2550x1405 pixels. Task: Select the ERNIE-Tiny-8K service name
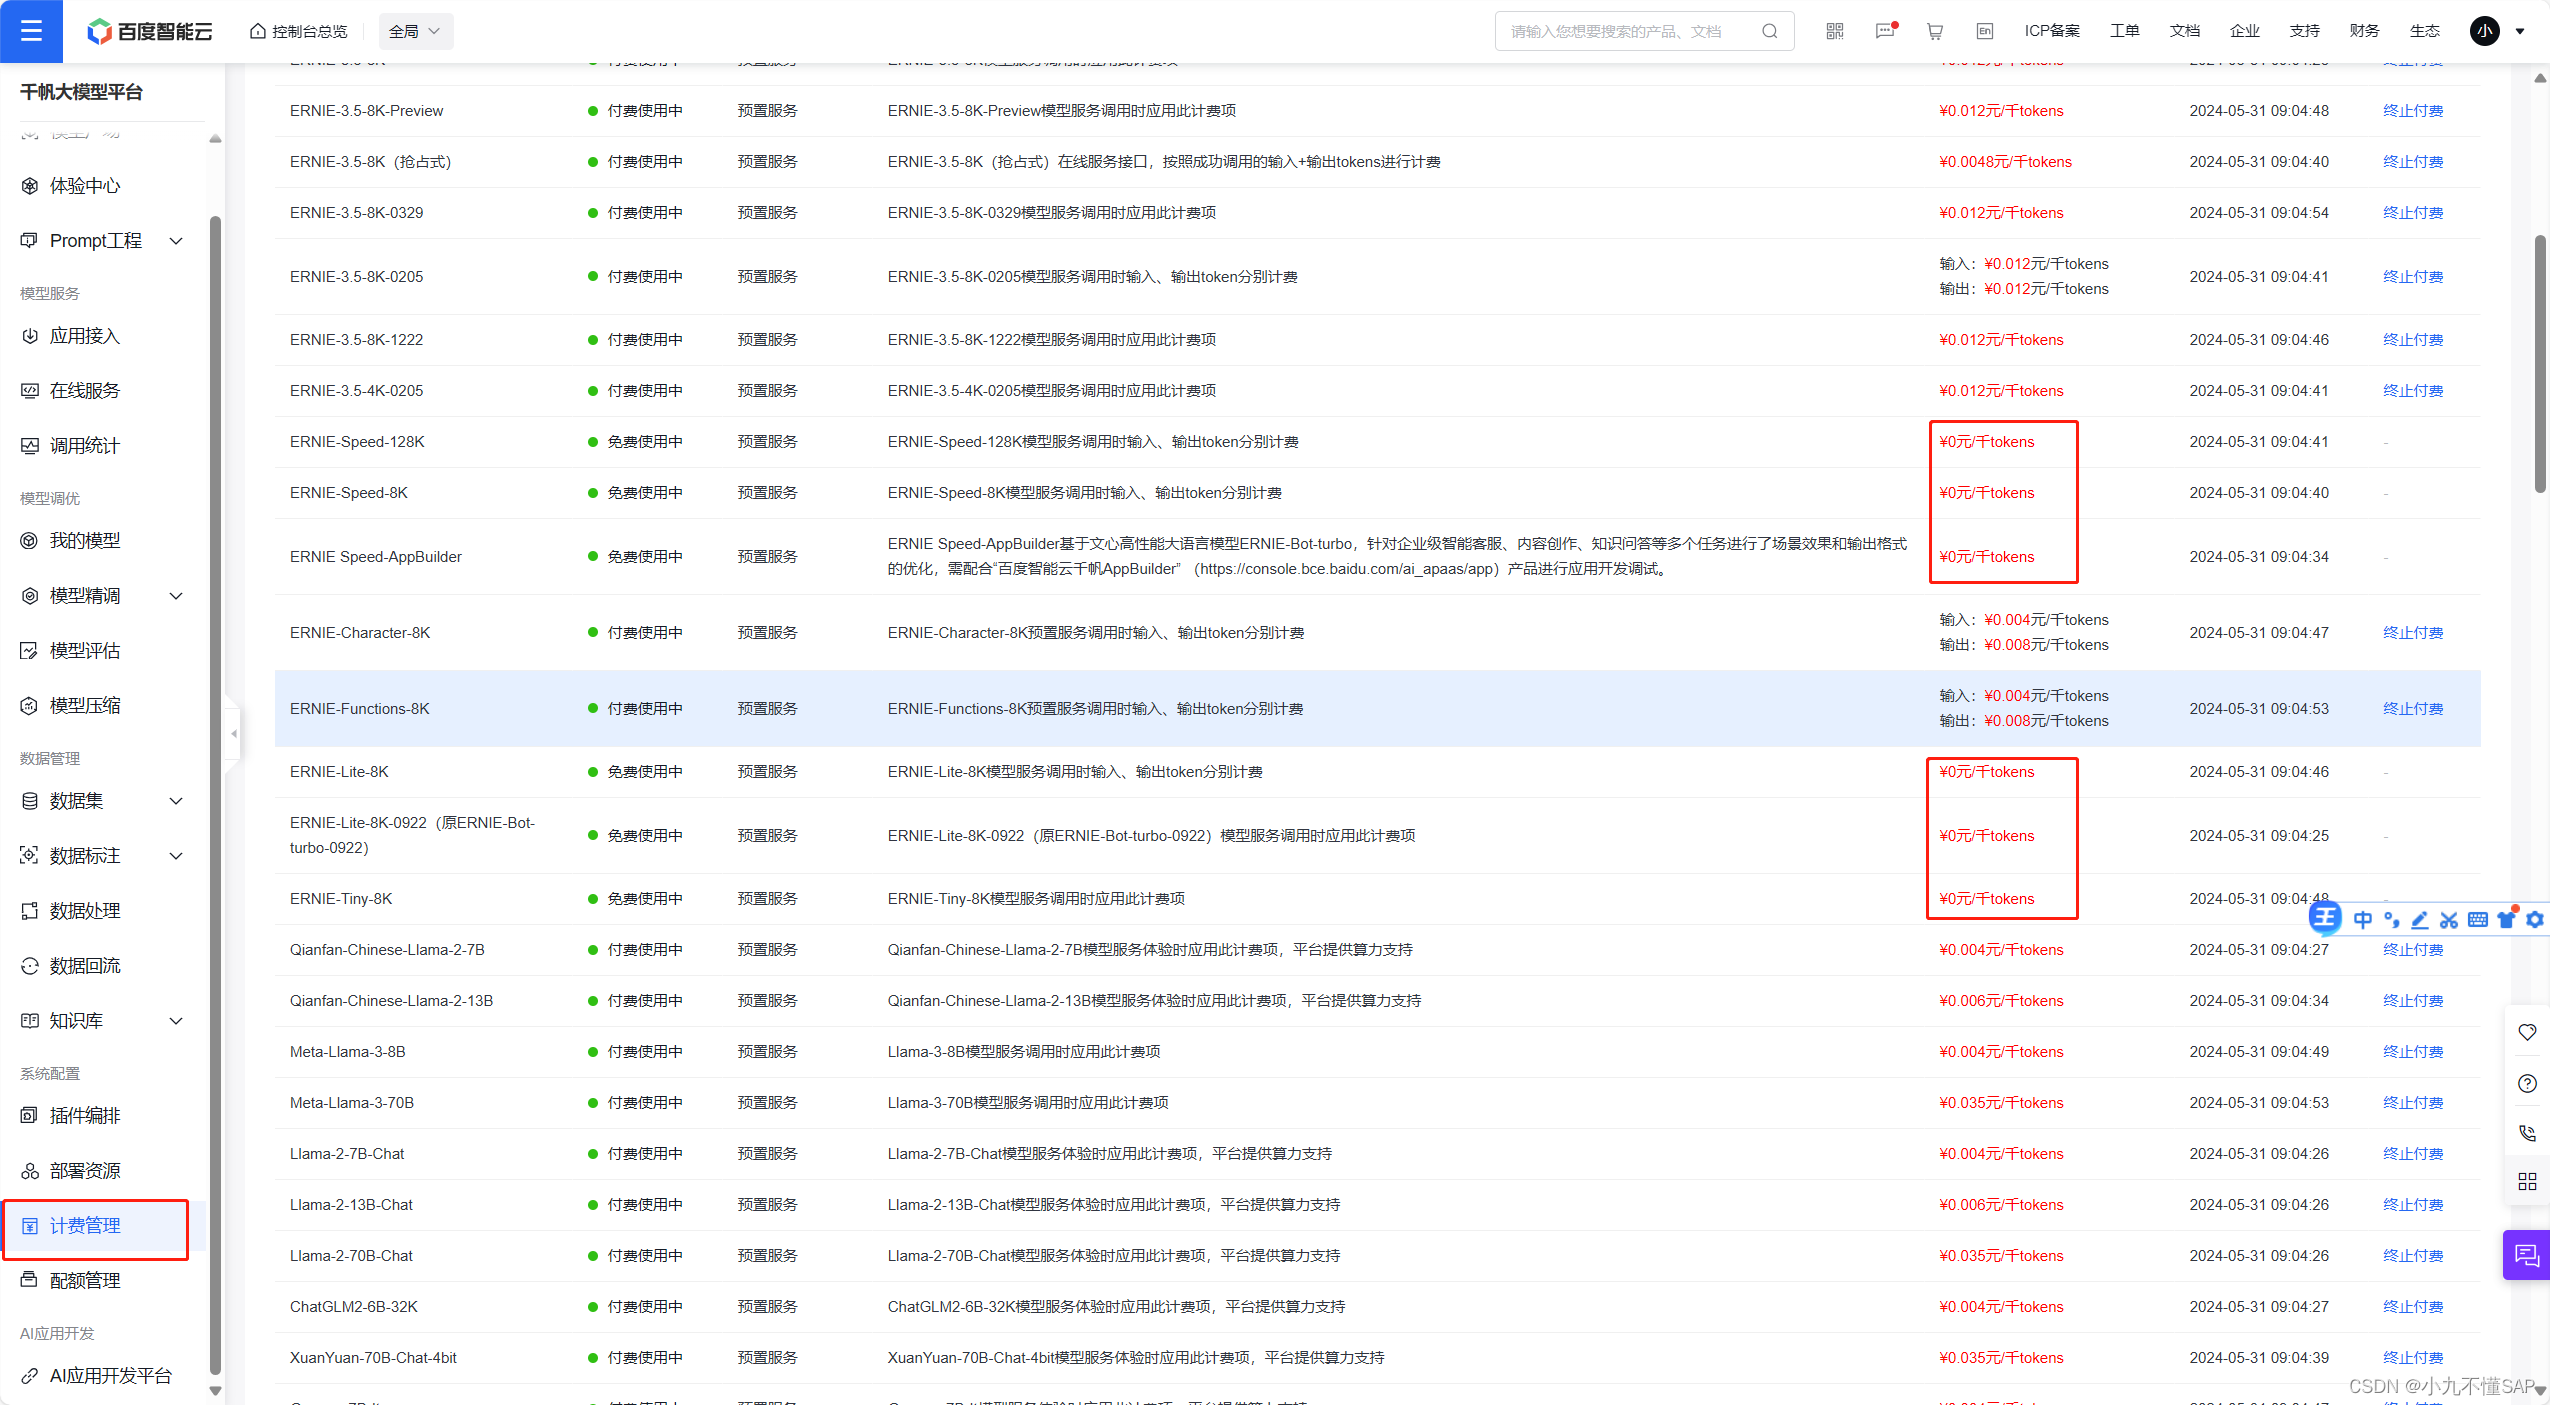pyautogui.click(x=341, y=899)
